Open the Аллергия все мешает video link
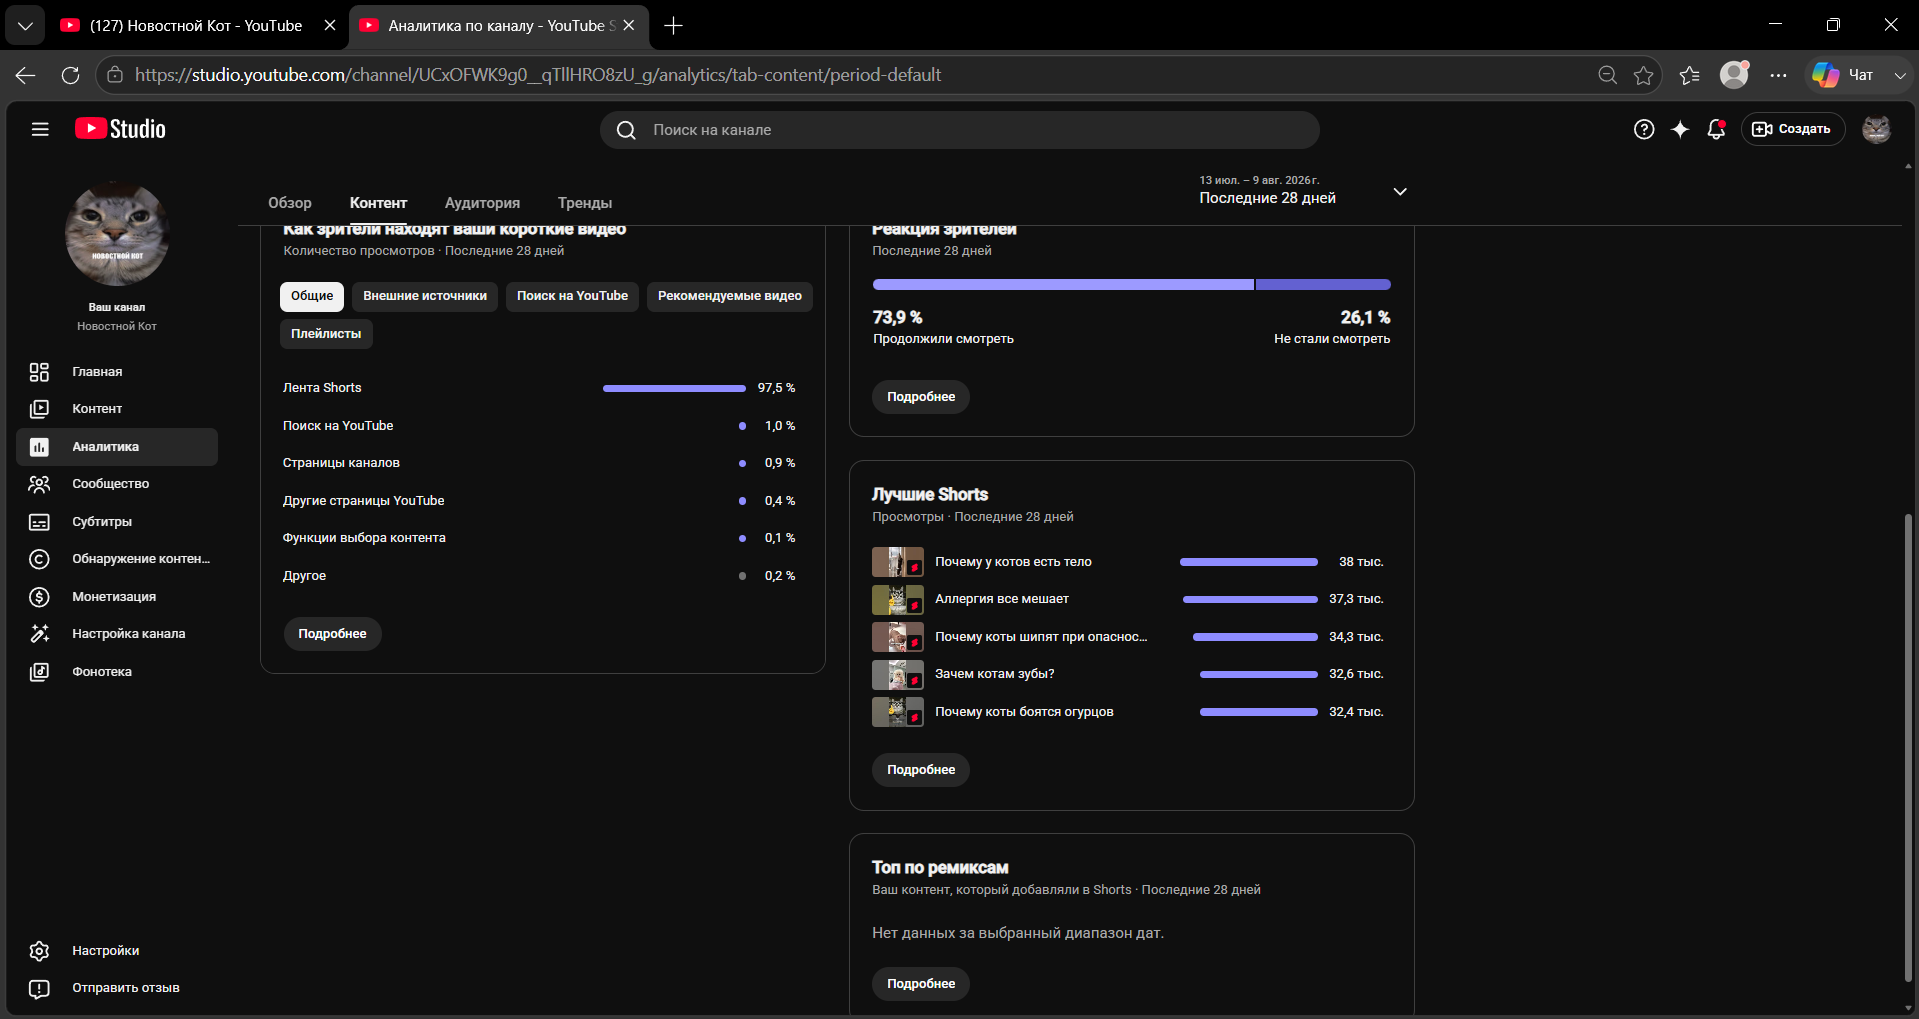Screen dimensions: 1919x1019 [1002, 599]
